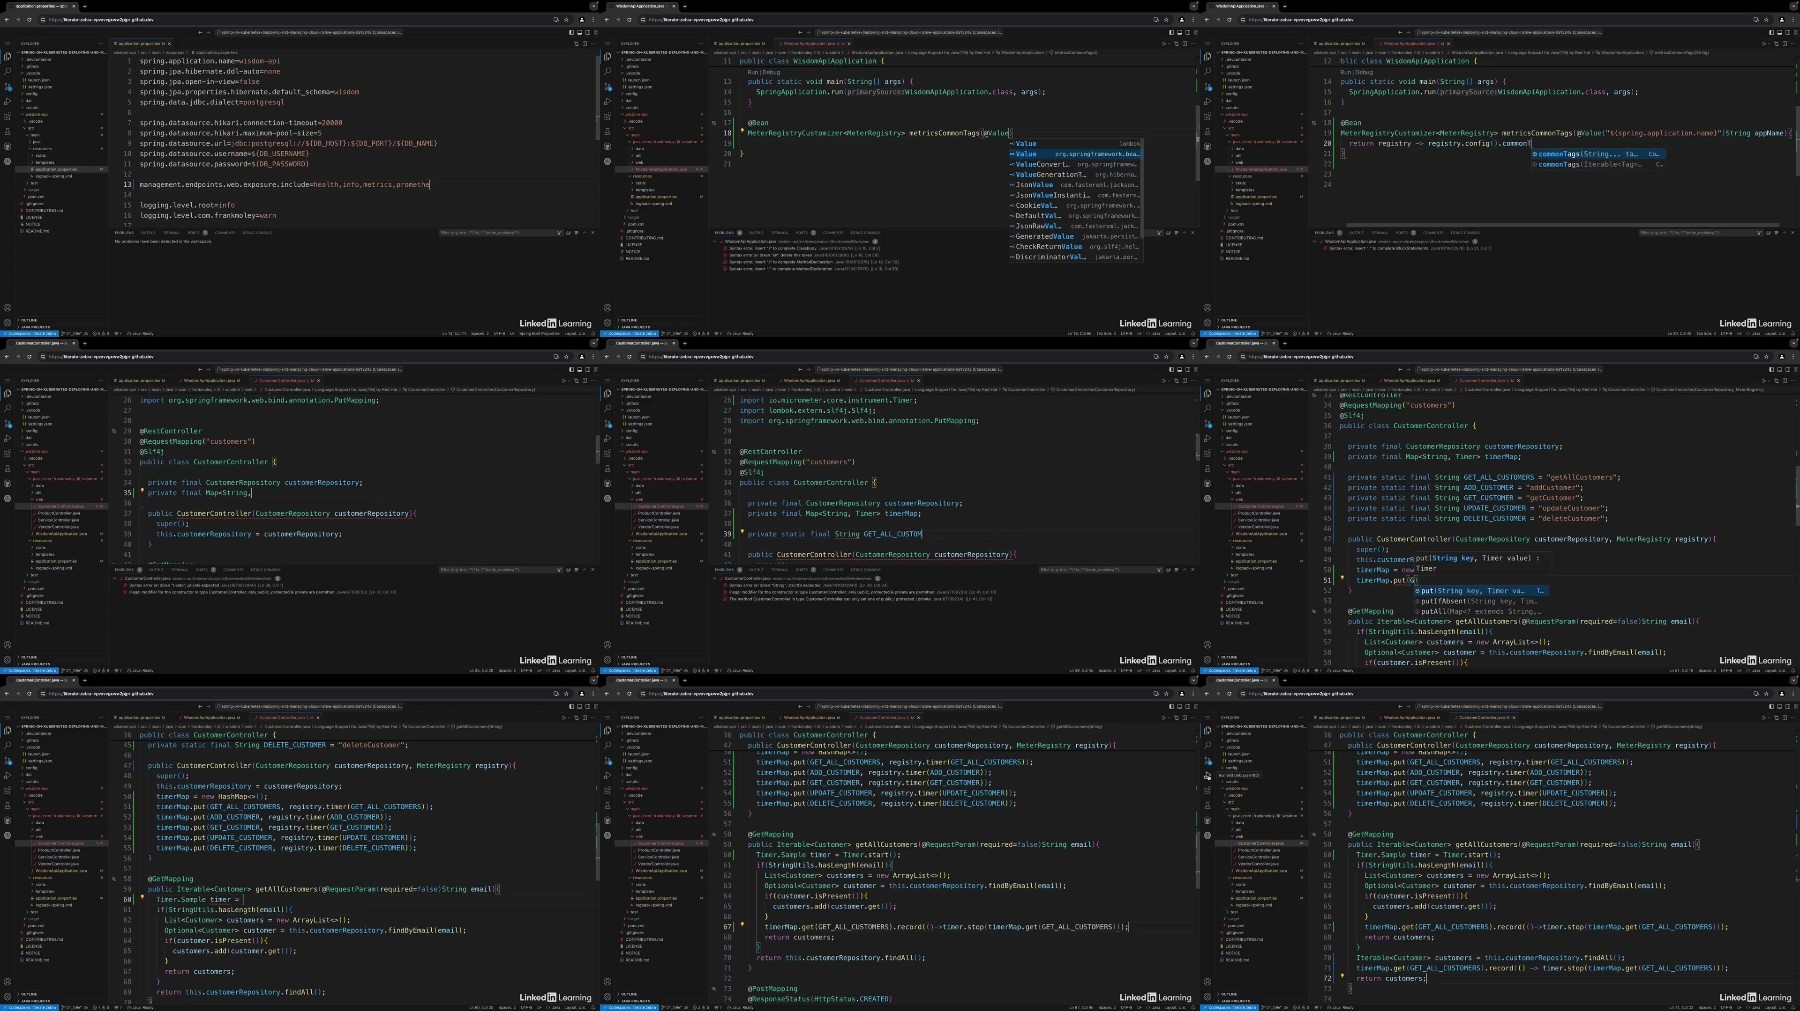The width and height of the screenshot is (1800, 1011).
Task: Toggle bottom panel in timerMap.put suggestions frame
Action: (x=1780, y=369)
